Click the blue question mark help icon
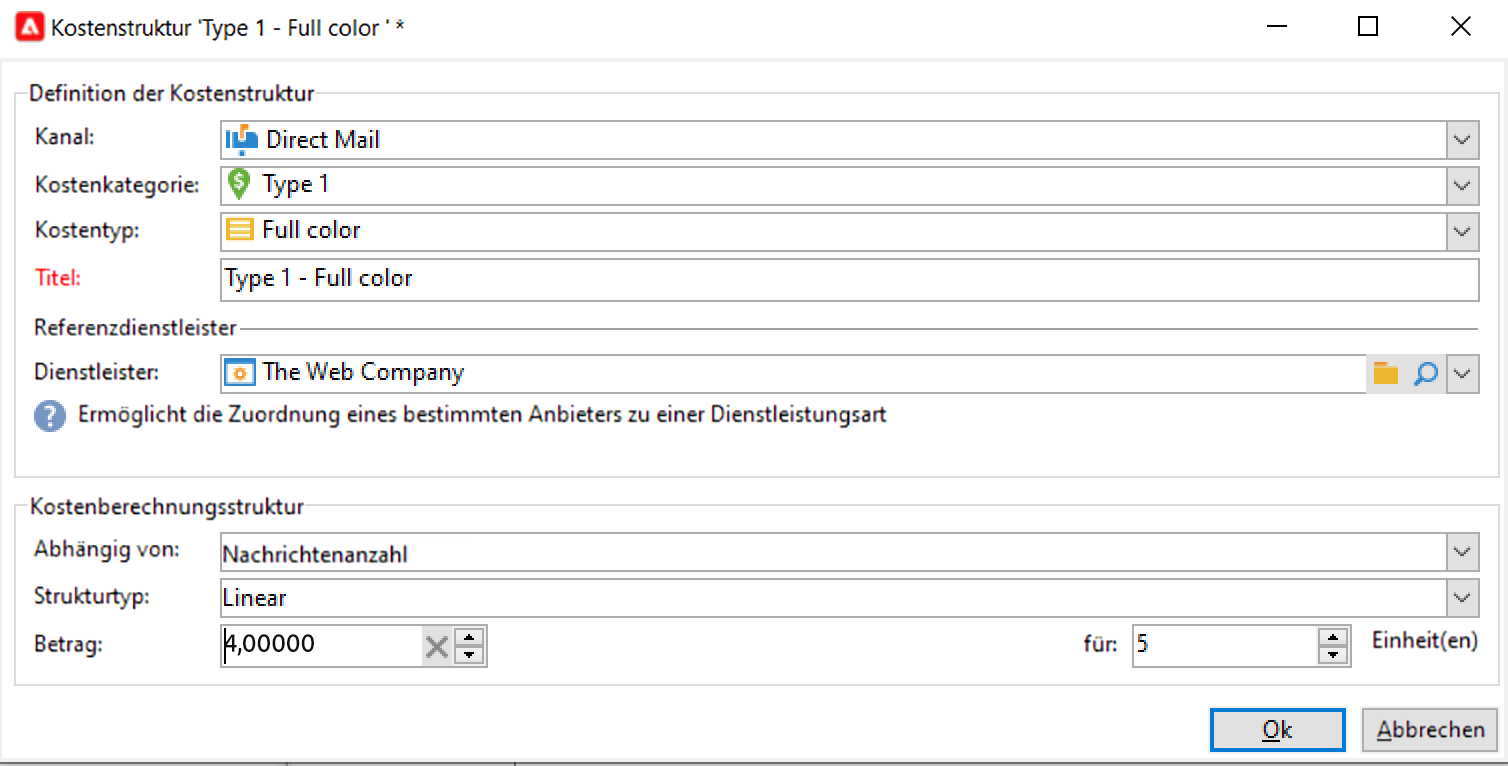 [49, 416]
